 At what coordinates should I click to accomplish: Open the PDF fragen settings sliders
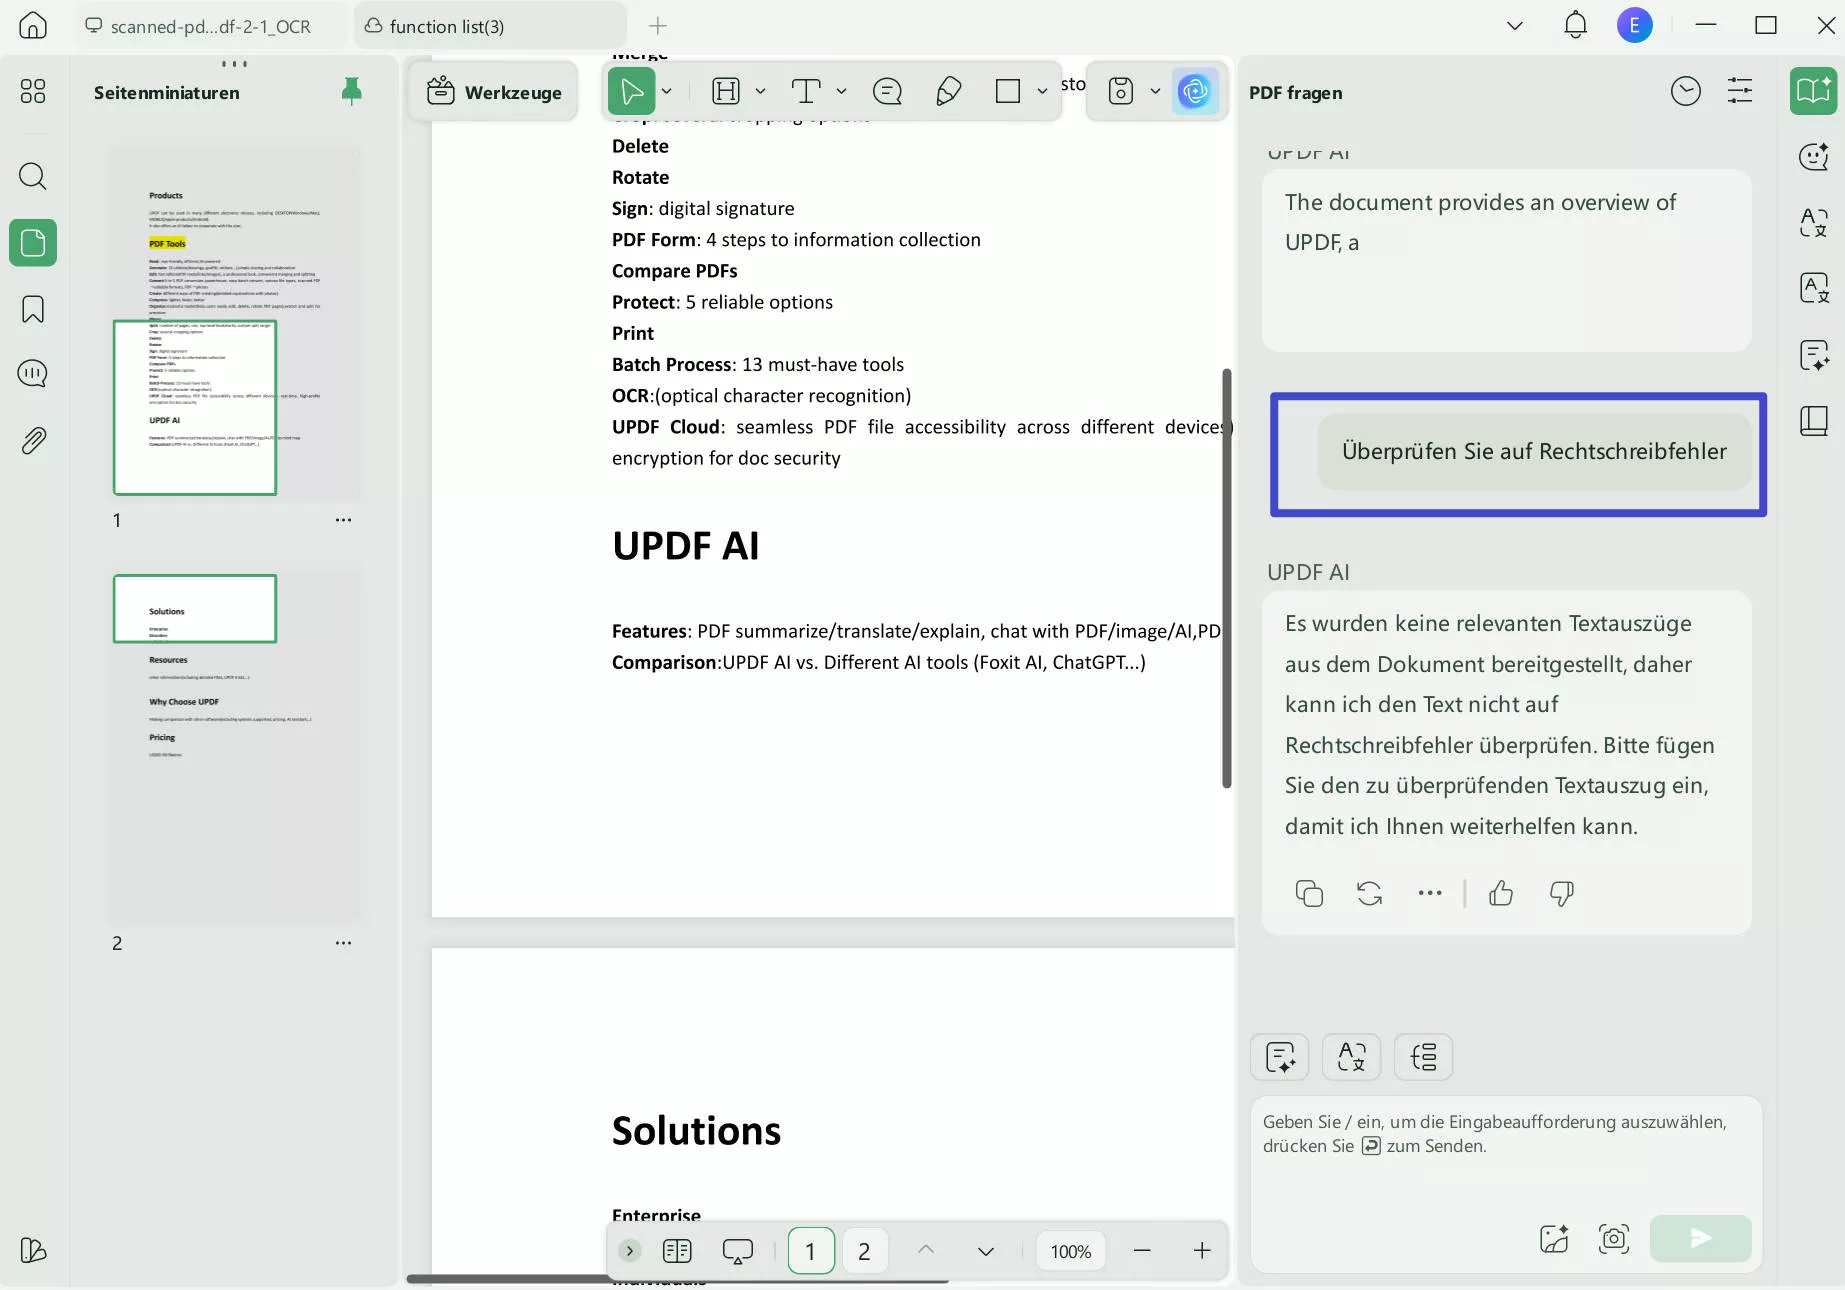[x=1740, y=91]
